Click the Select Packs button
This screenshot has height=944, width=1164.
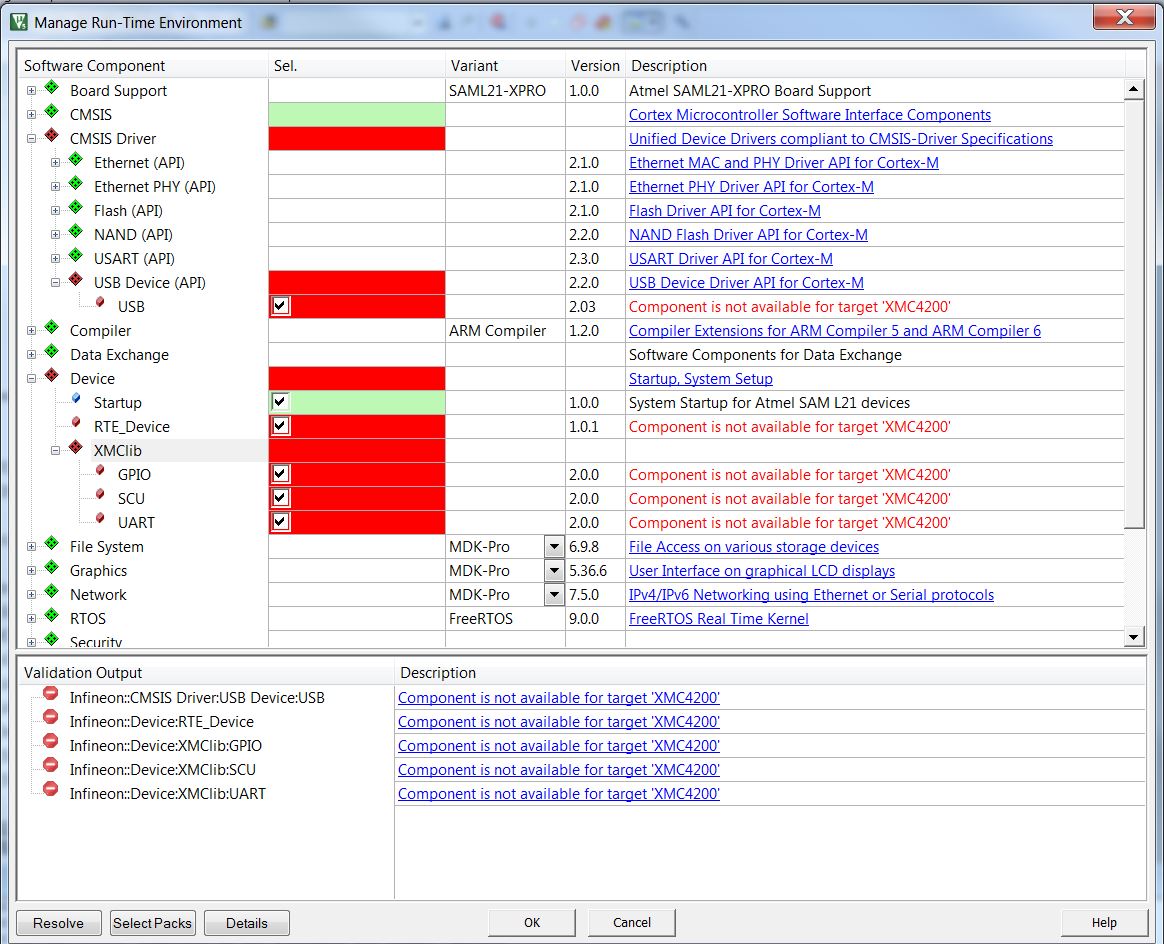153,923
